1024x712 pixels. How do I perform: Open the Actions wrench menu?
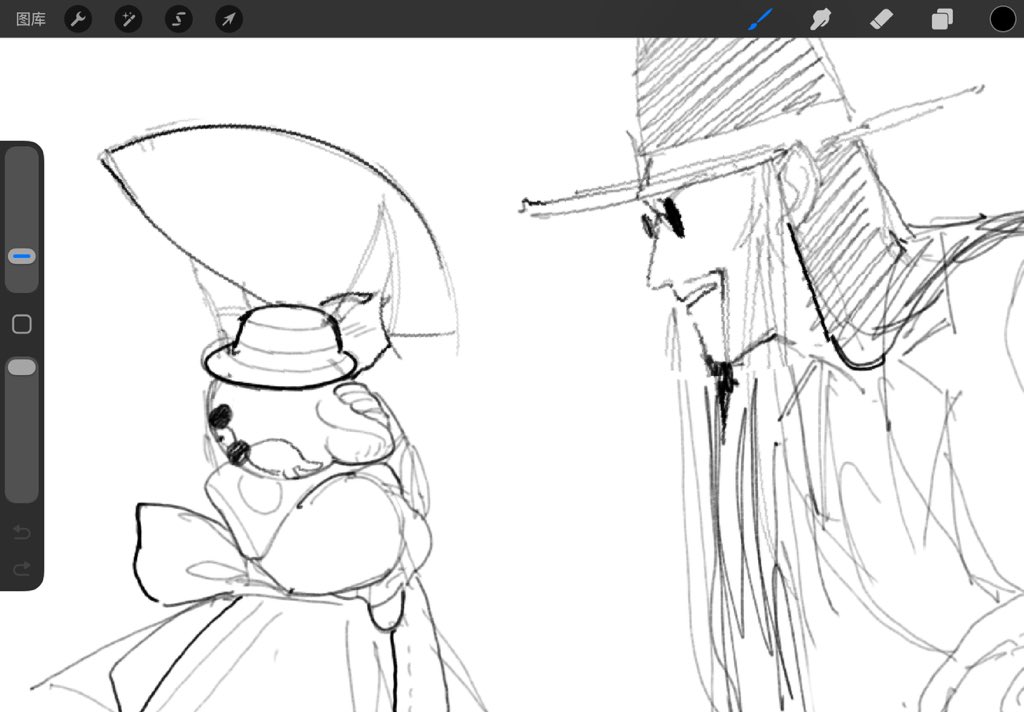point(78,19)
